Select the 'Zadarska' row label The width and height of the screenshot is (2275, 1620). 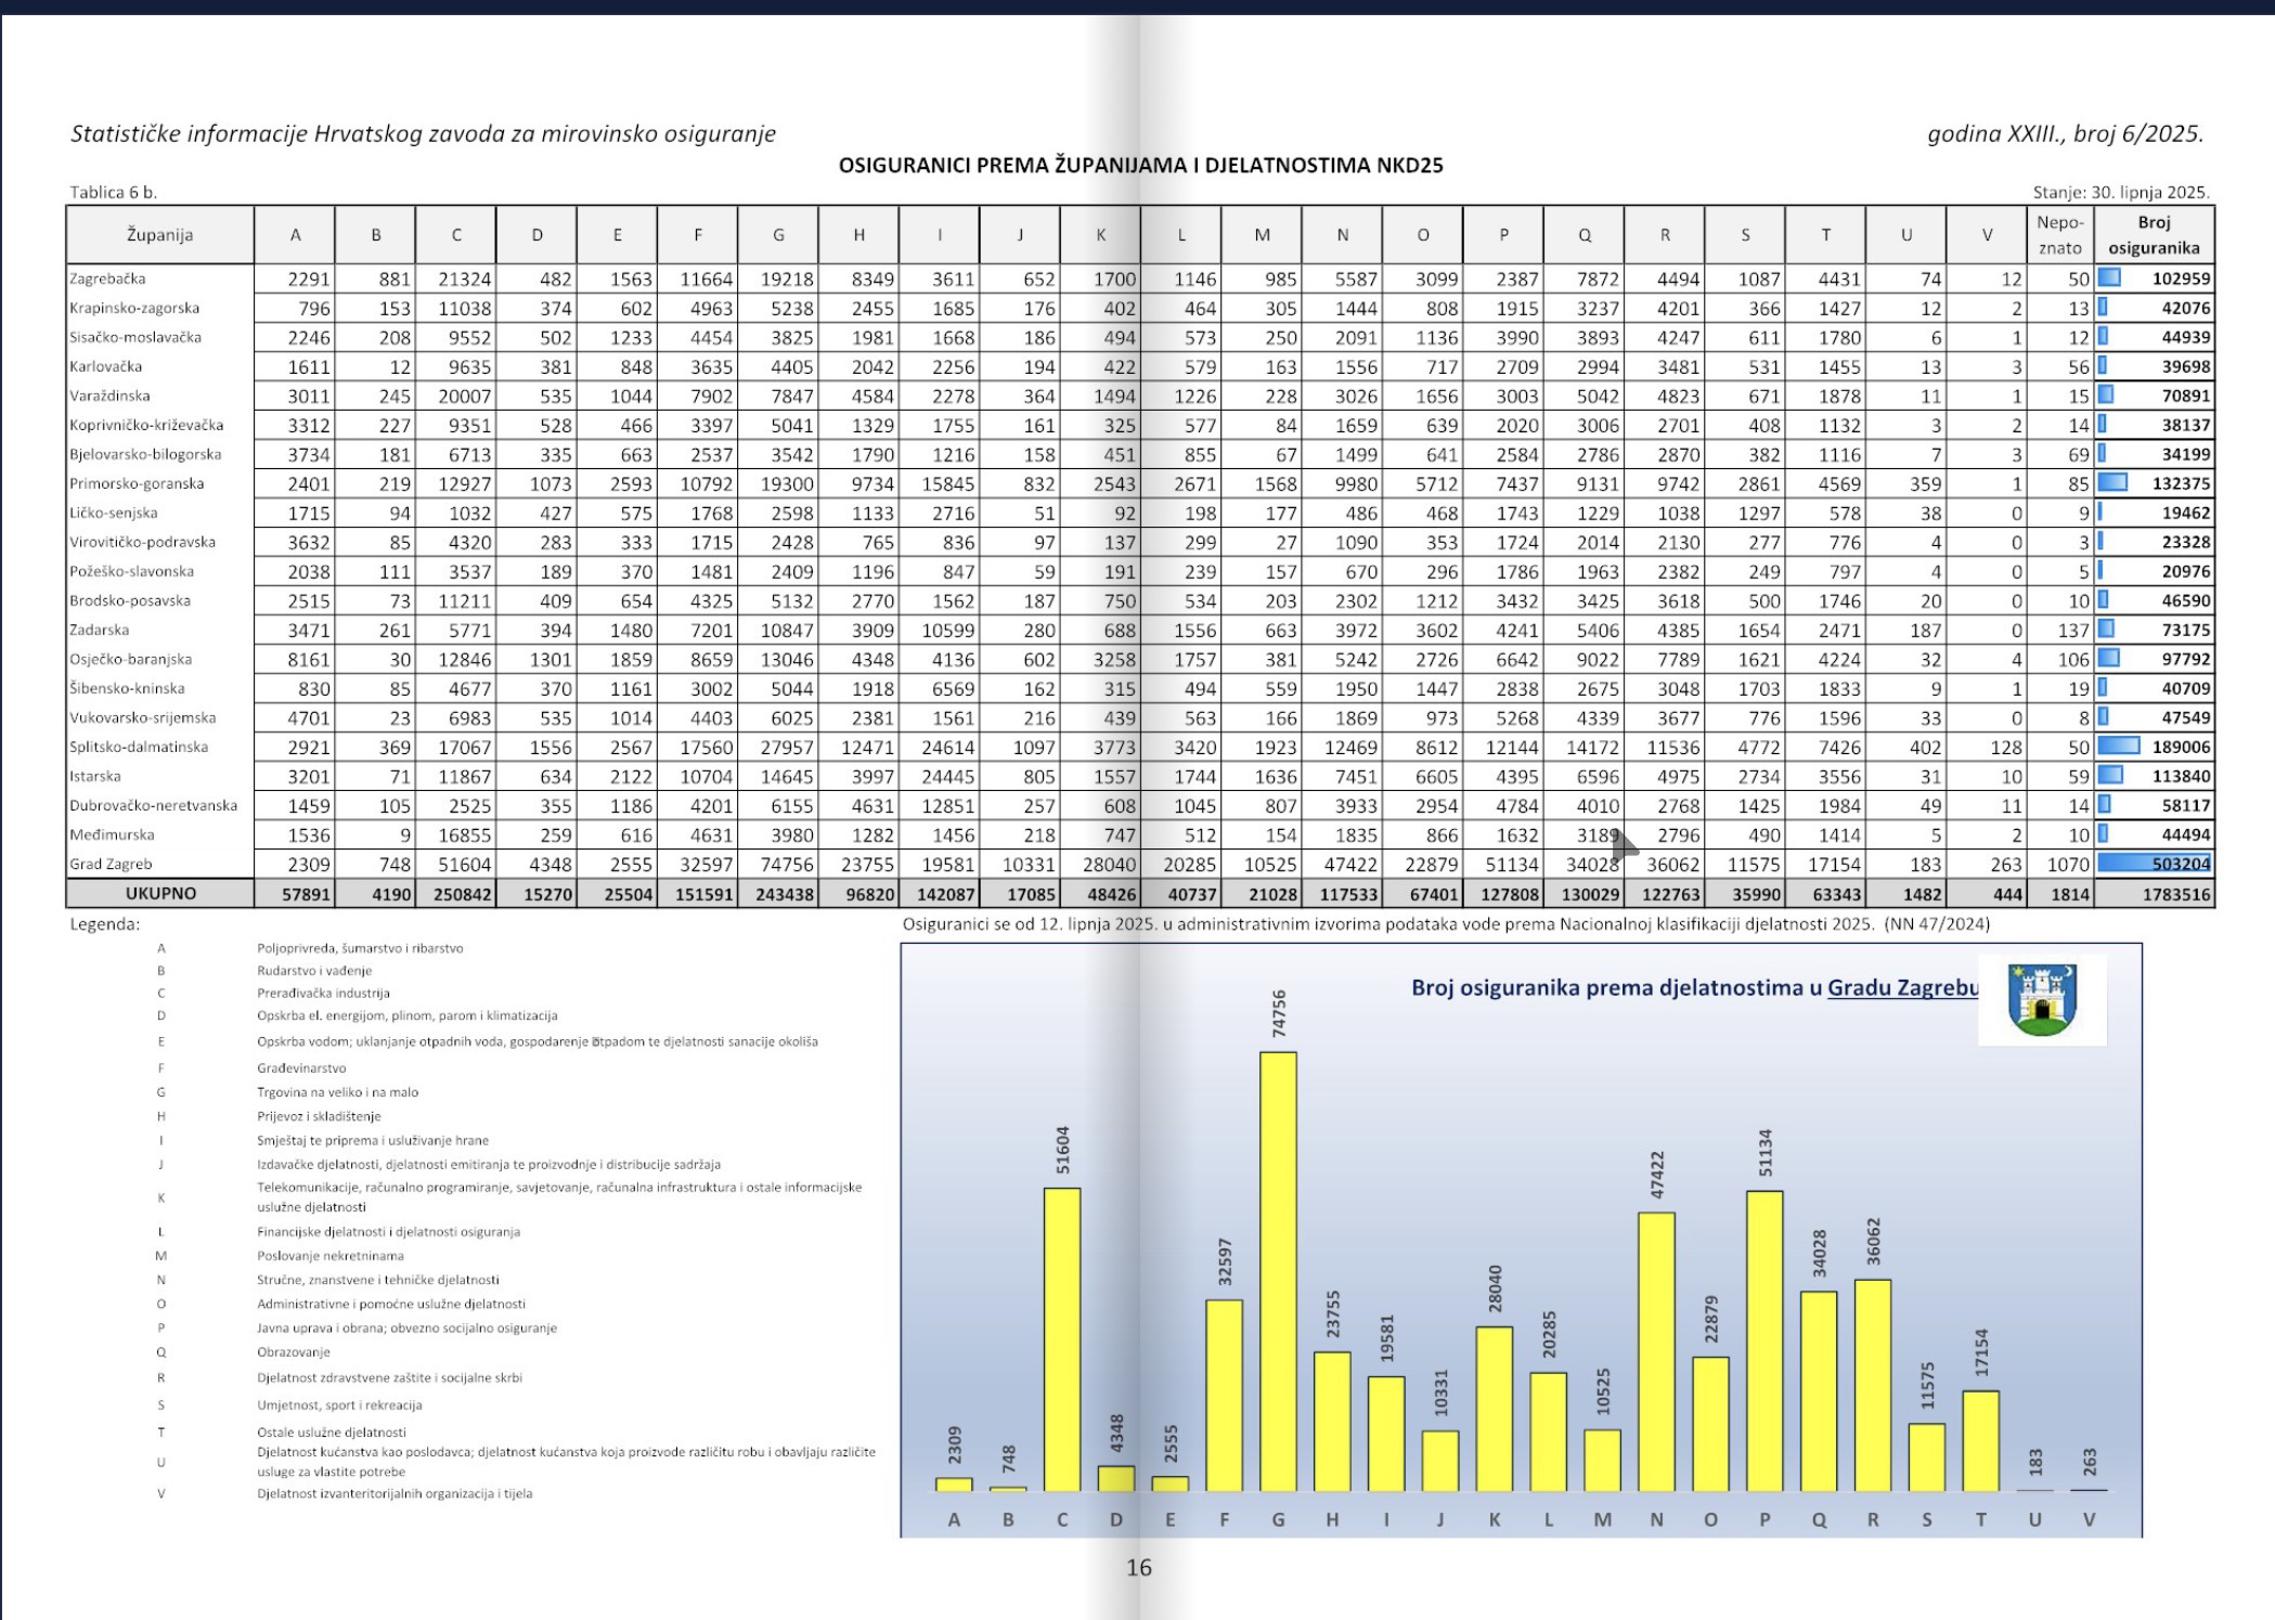[99, 630]
